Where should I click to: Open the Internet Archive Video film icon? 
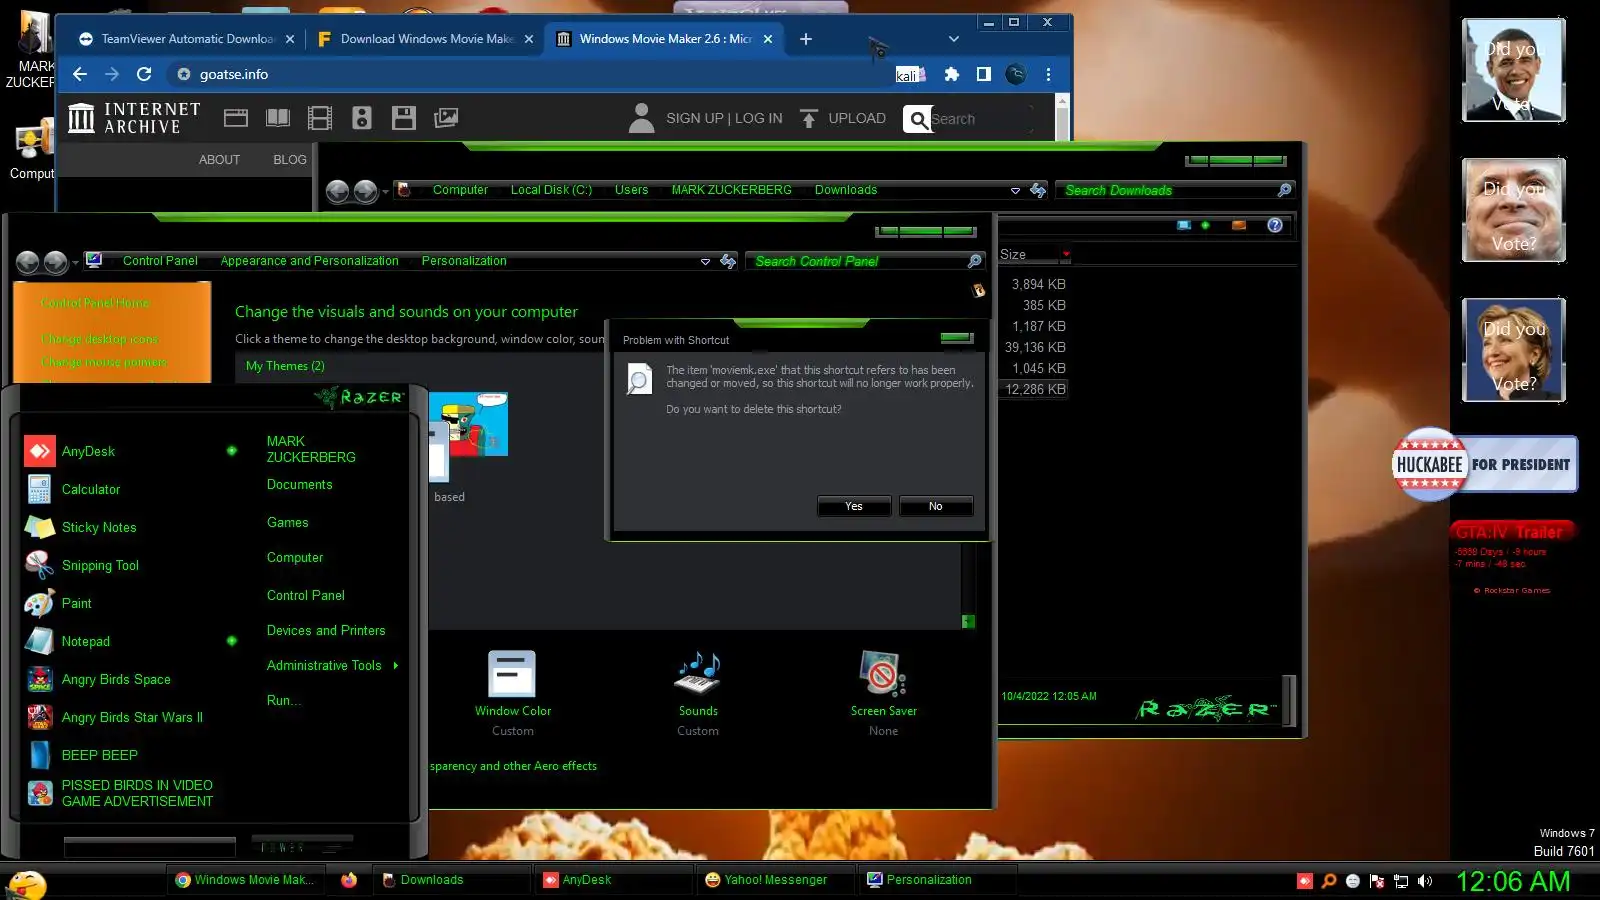click(x=320, y=118)
